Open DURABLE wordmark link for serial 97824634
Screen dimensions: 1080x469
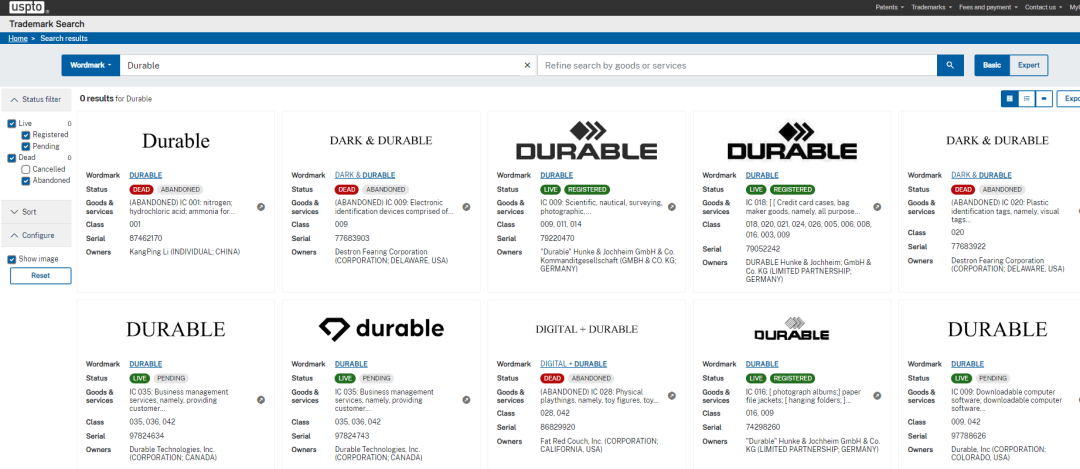[x=145, y=364]
